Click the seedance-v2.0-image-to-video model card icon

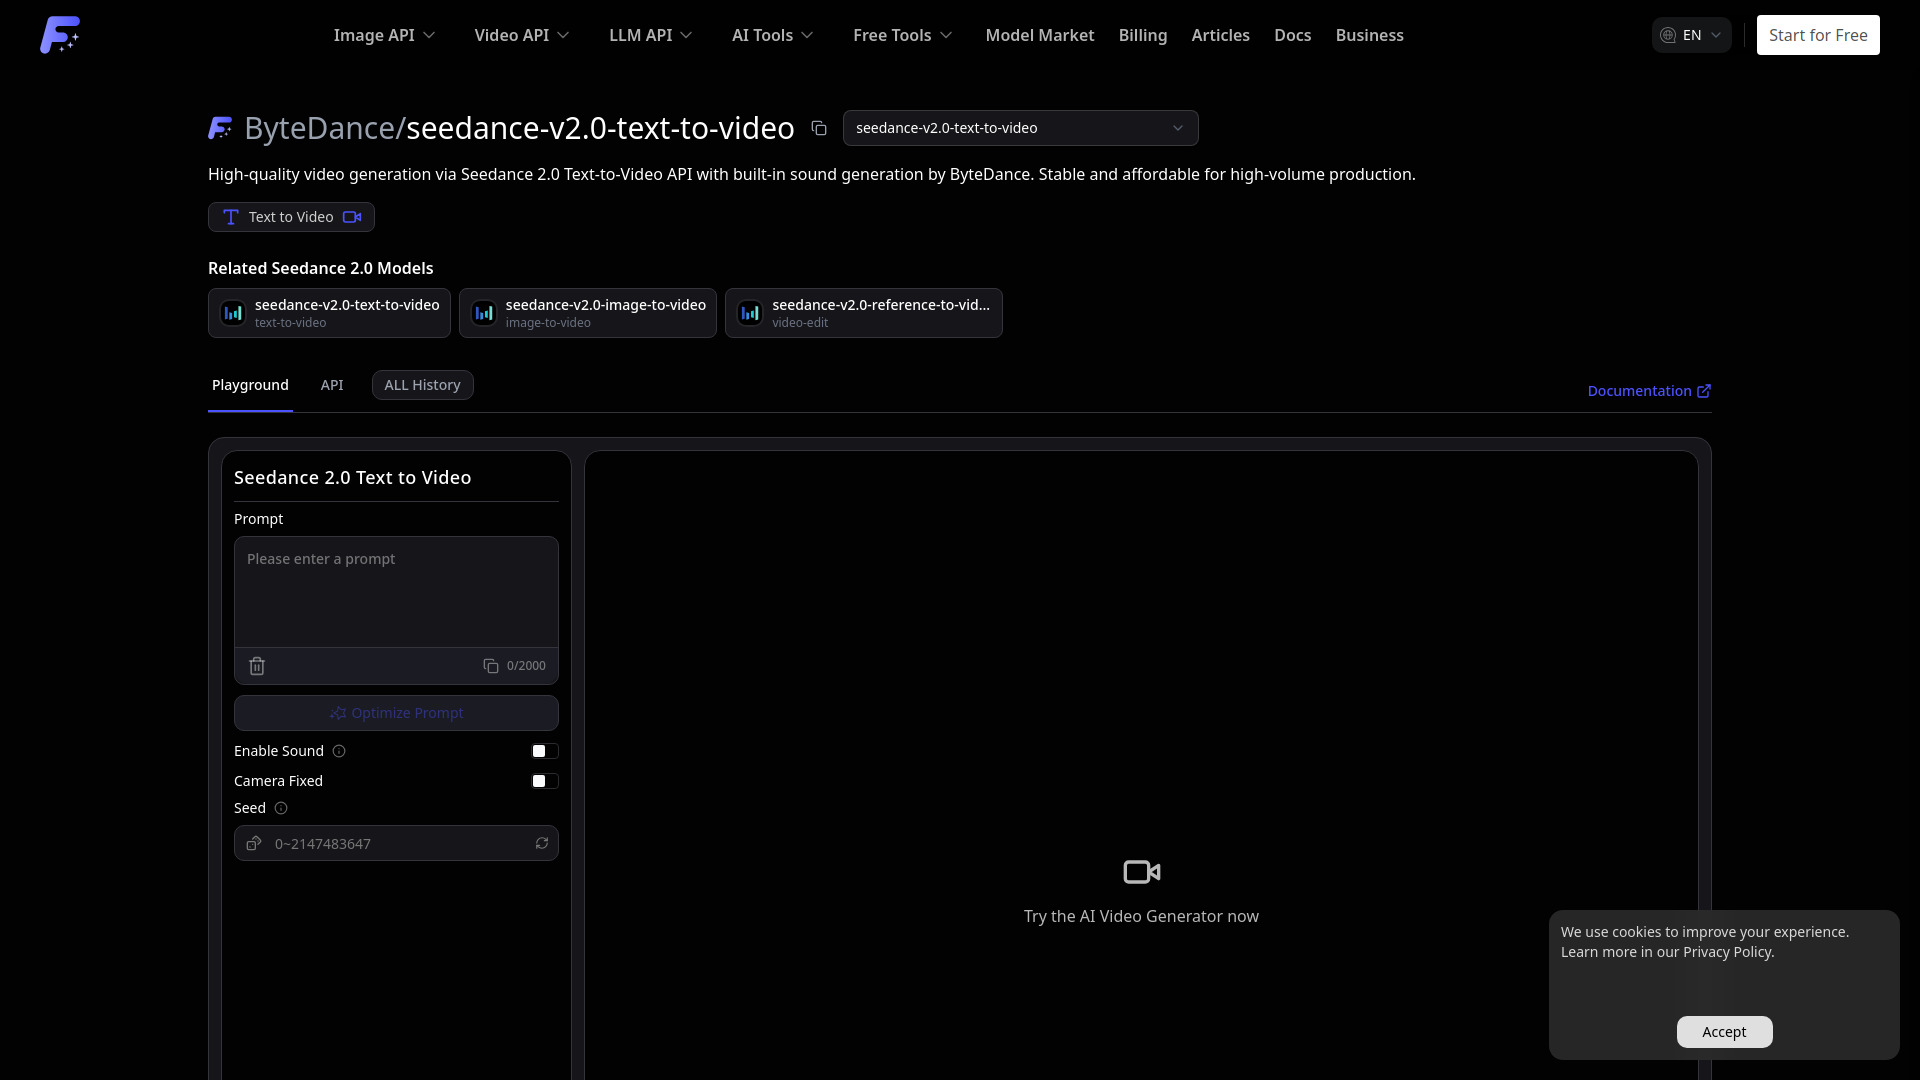(484, 313)
